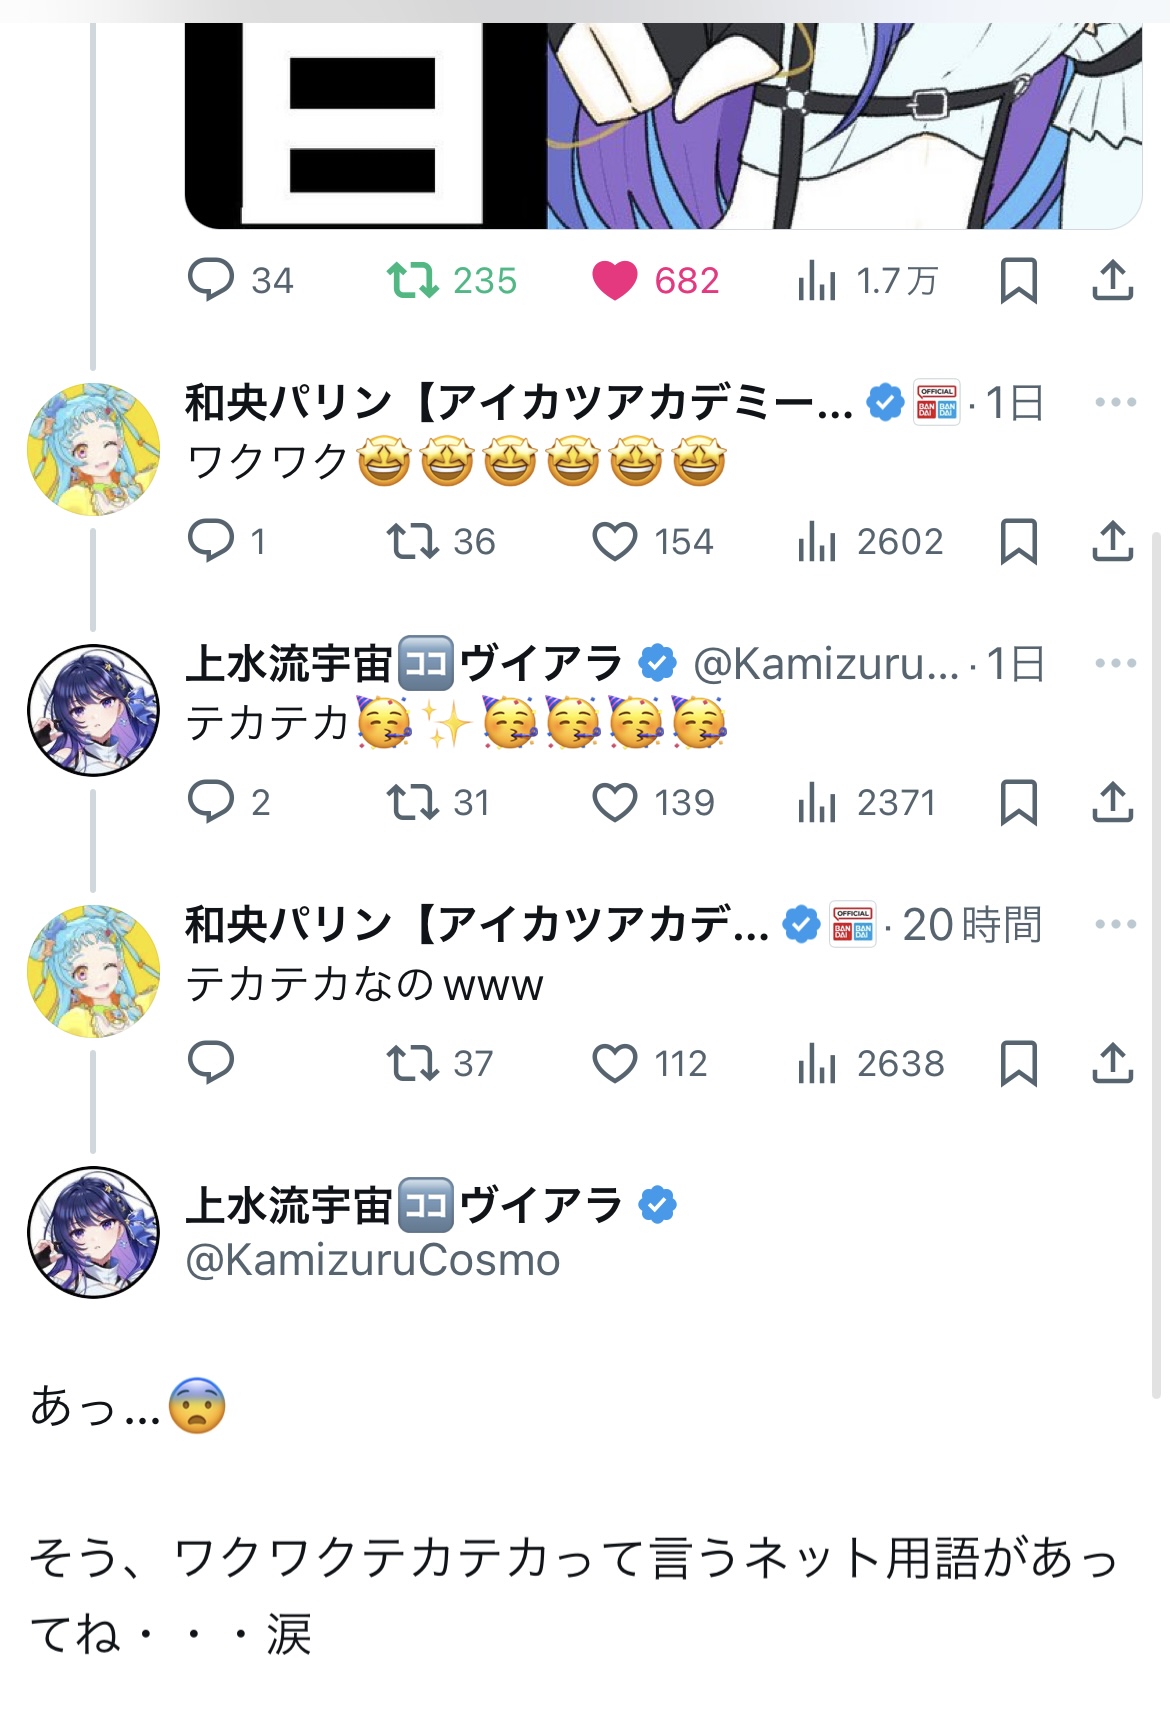
Task: Undo the repost showing 235 reposts
Action: pos(412,281)
